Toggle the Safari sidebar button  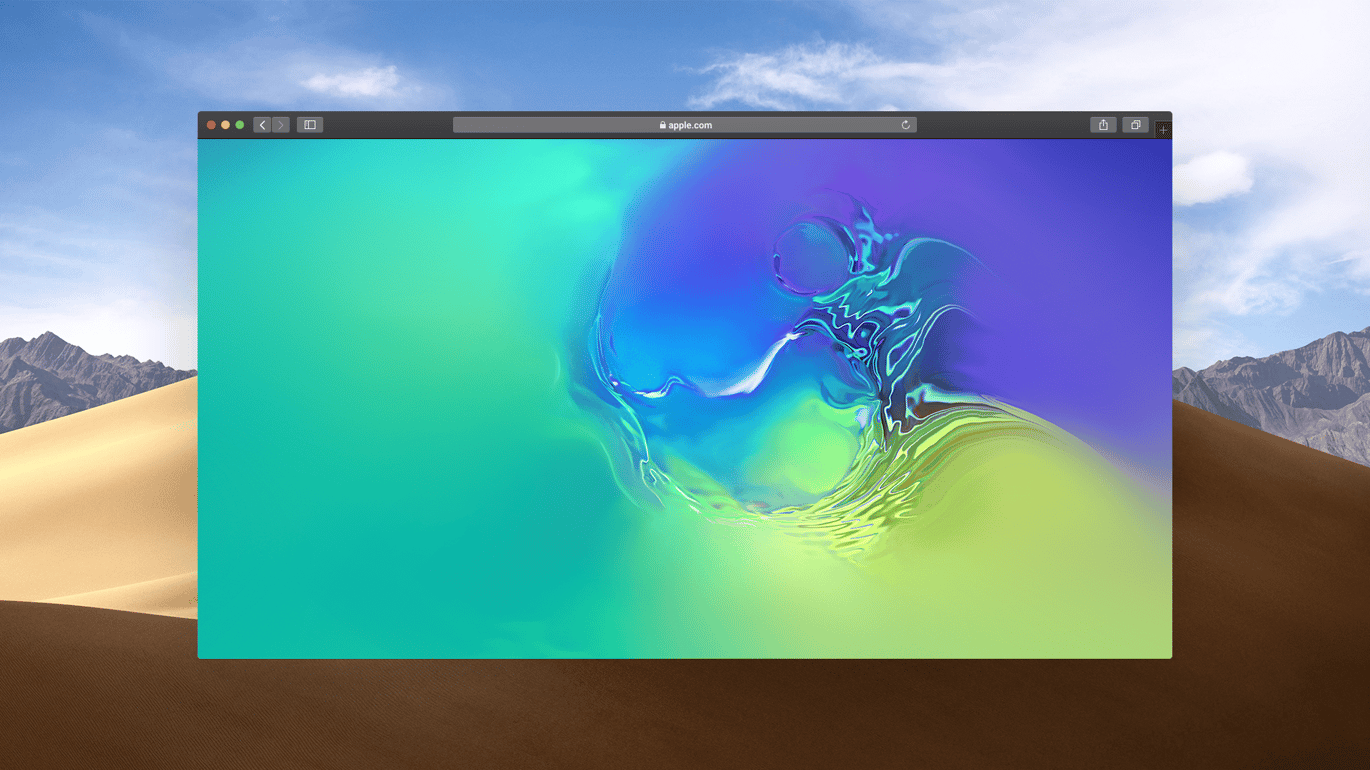pyautogui.click(x=310, y=125)
